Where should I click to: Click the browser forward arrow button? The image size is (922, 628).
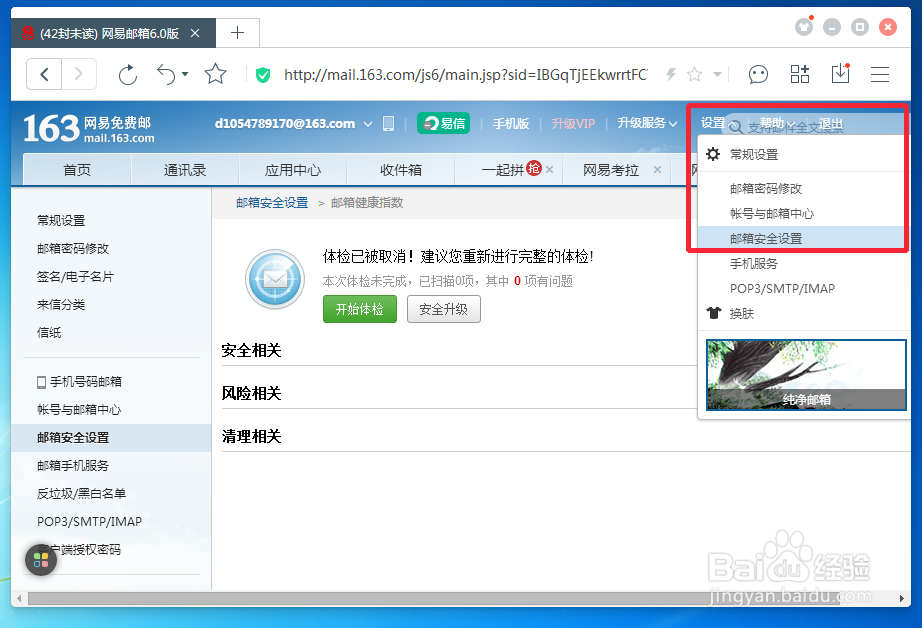click(x=79, y=75)
